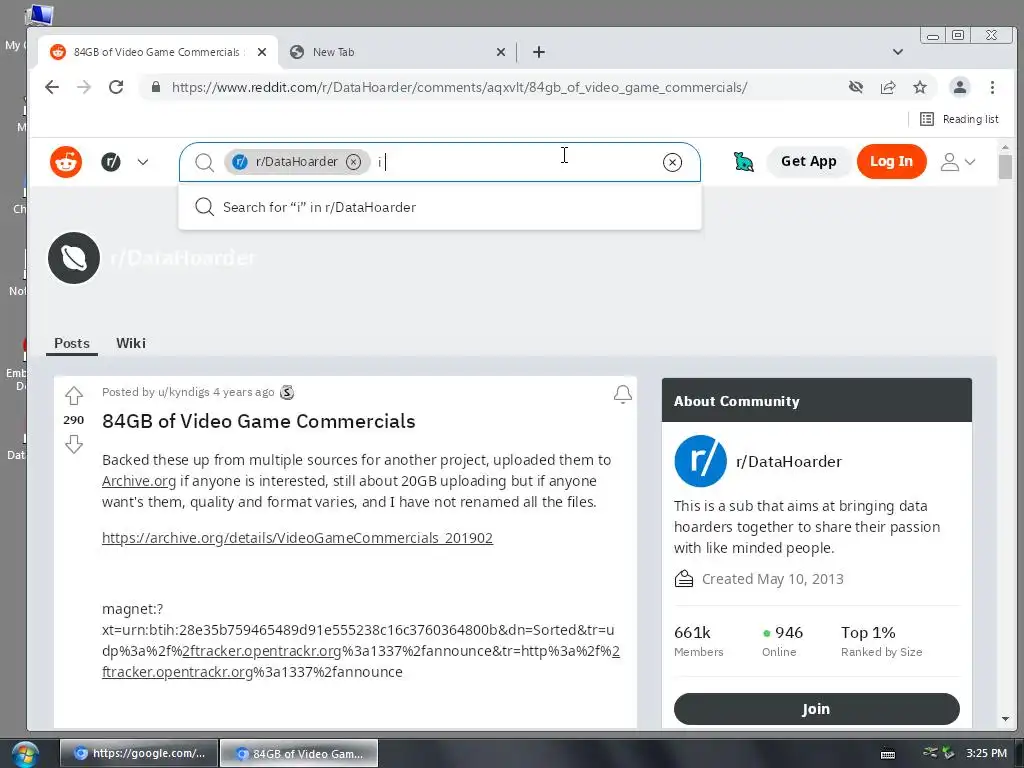Open the Reading list

click(x=959, y=119)
